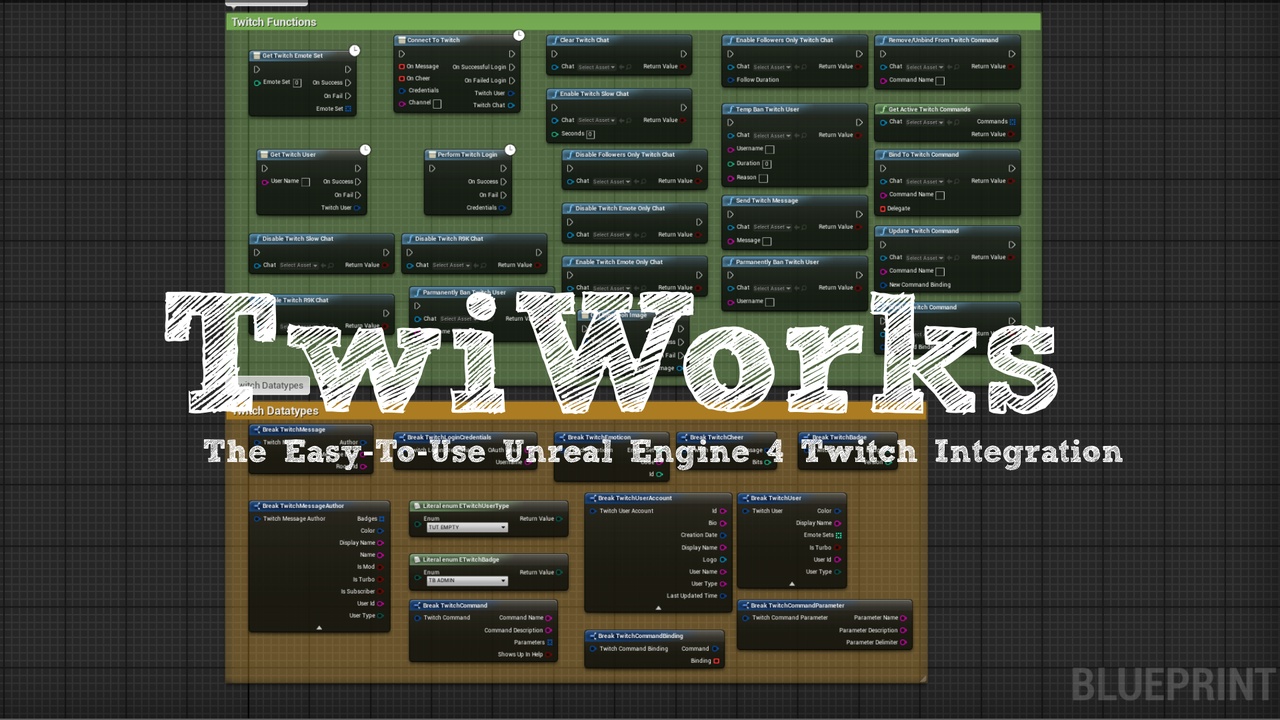Click the Message text box on Send Twitch Message
1280x720 pixels.
coord(767,241)
